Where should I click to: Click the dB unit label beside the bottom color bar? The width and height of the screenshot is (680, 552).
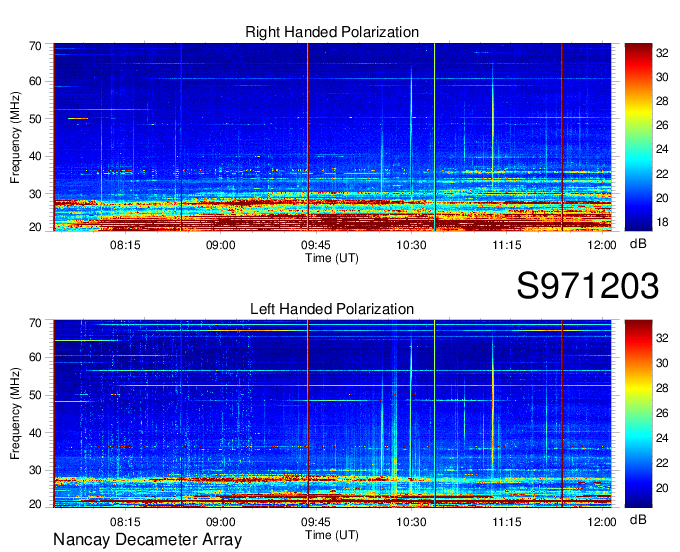coord(638,520)
